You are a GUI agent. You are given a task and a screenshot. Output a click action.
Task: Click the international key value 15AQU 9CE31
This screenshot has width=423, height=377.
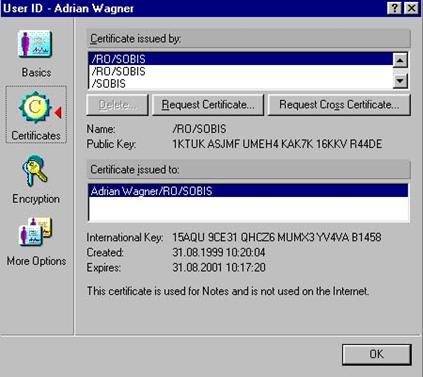[277, 237]
